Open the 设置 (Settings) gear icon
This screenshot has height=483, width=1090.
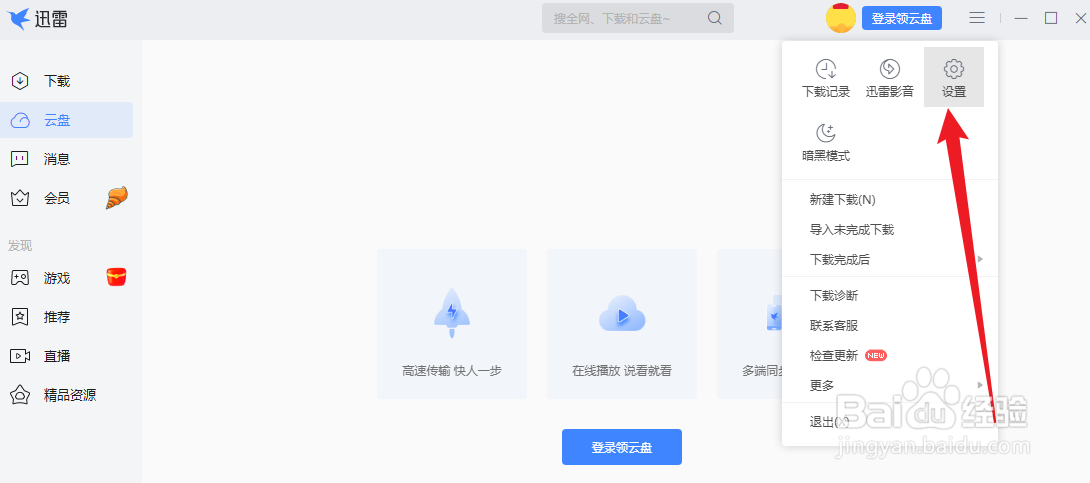(954, 69)
